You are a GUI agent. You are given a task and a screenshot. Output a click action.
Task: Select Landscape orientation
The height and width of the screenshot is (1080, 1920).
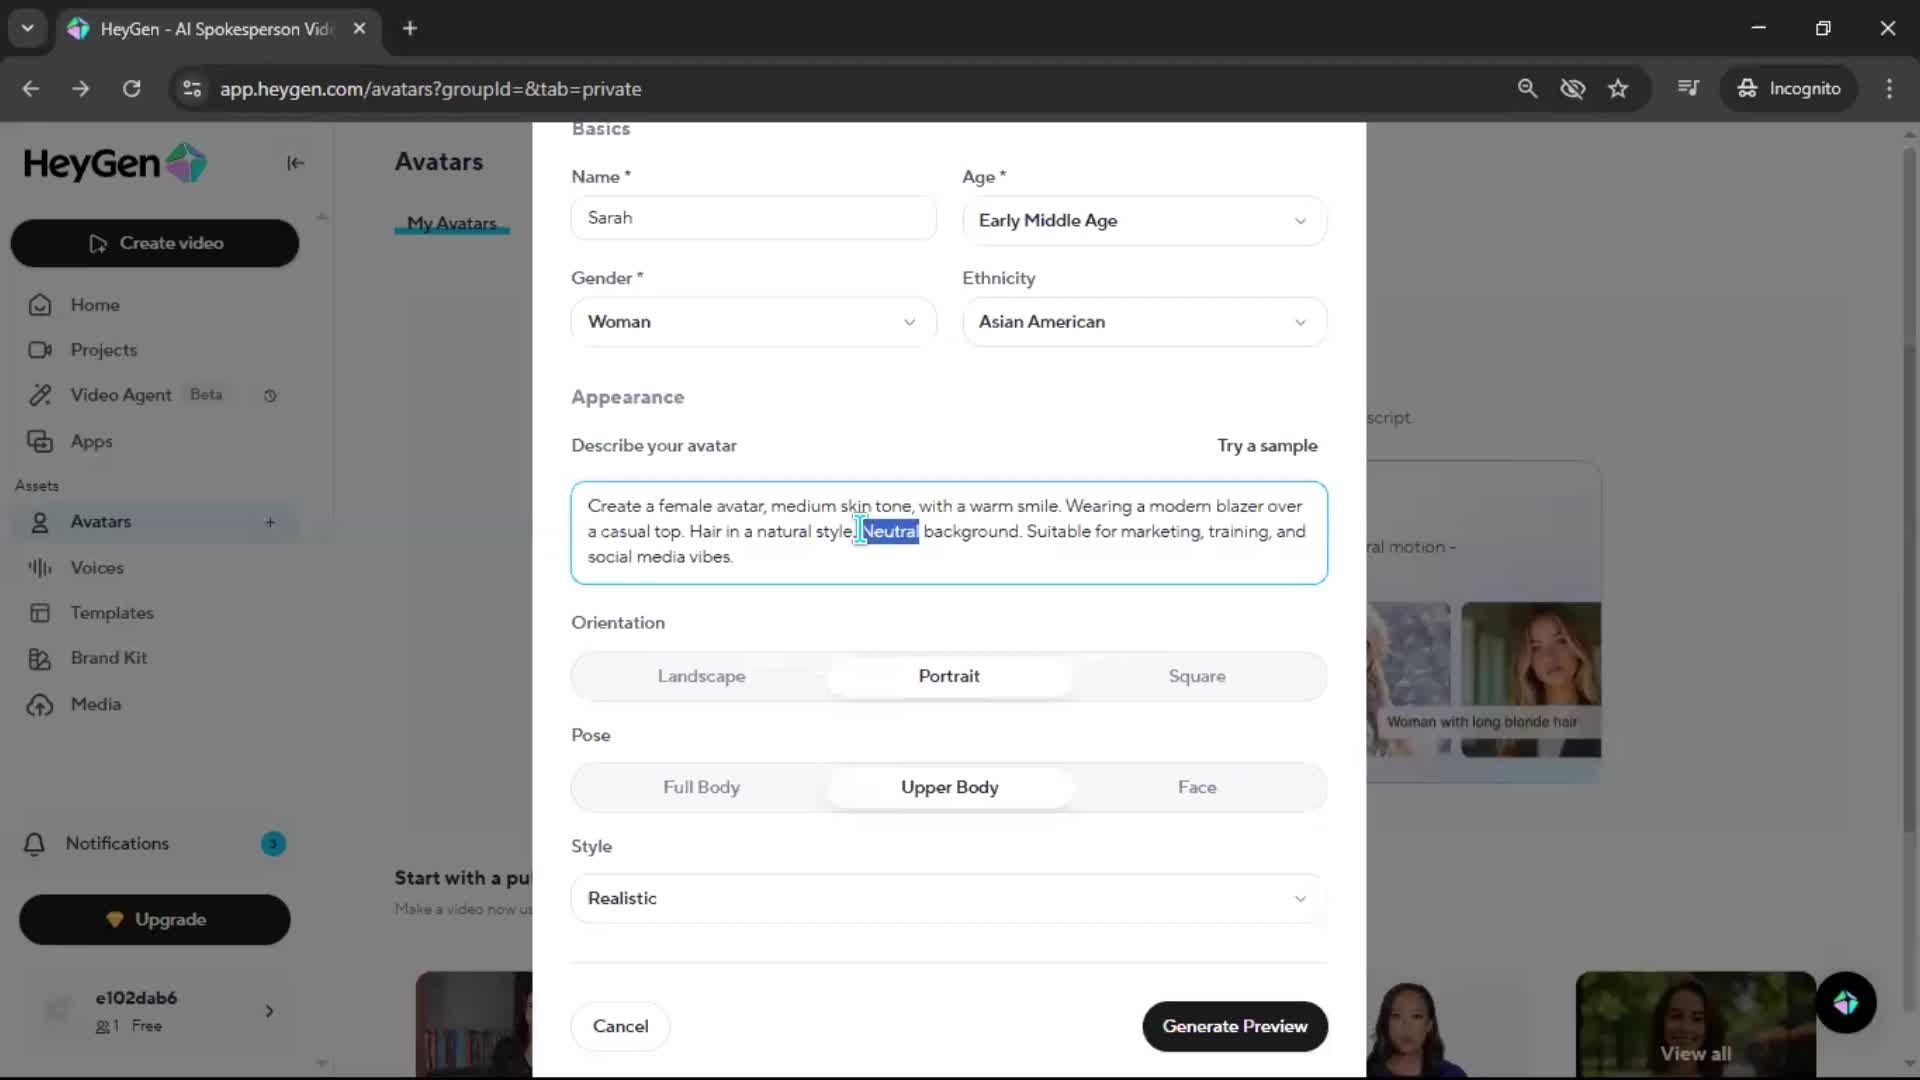pos(701,676)
